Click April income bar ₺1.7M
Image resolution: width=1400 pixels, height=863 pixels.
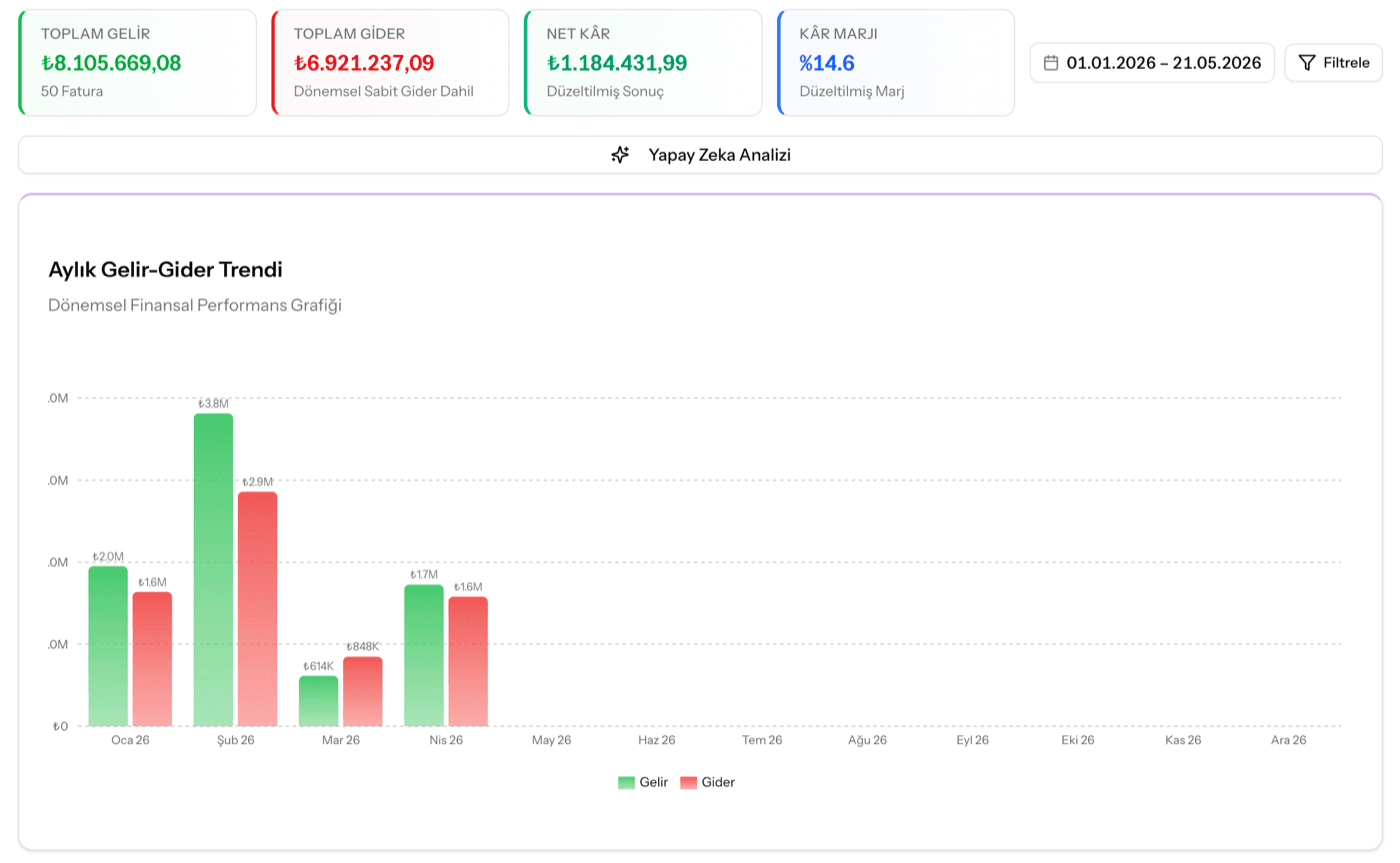[x=424, y=655]
